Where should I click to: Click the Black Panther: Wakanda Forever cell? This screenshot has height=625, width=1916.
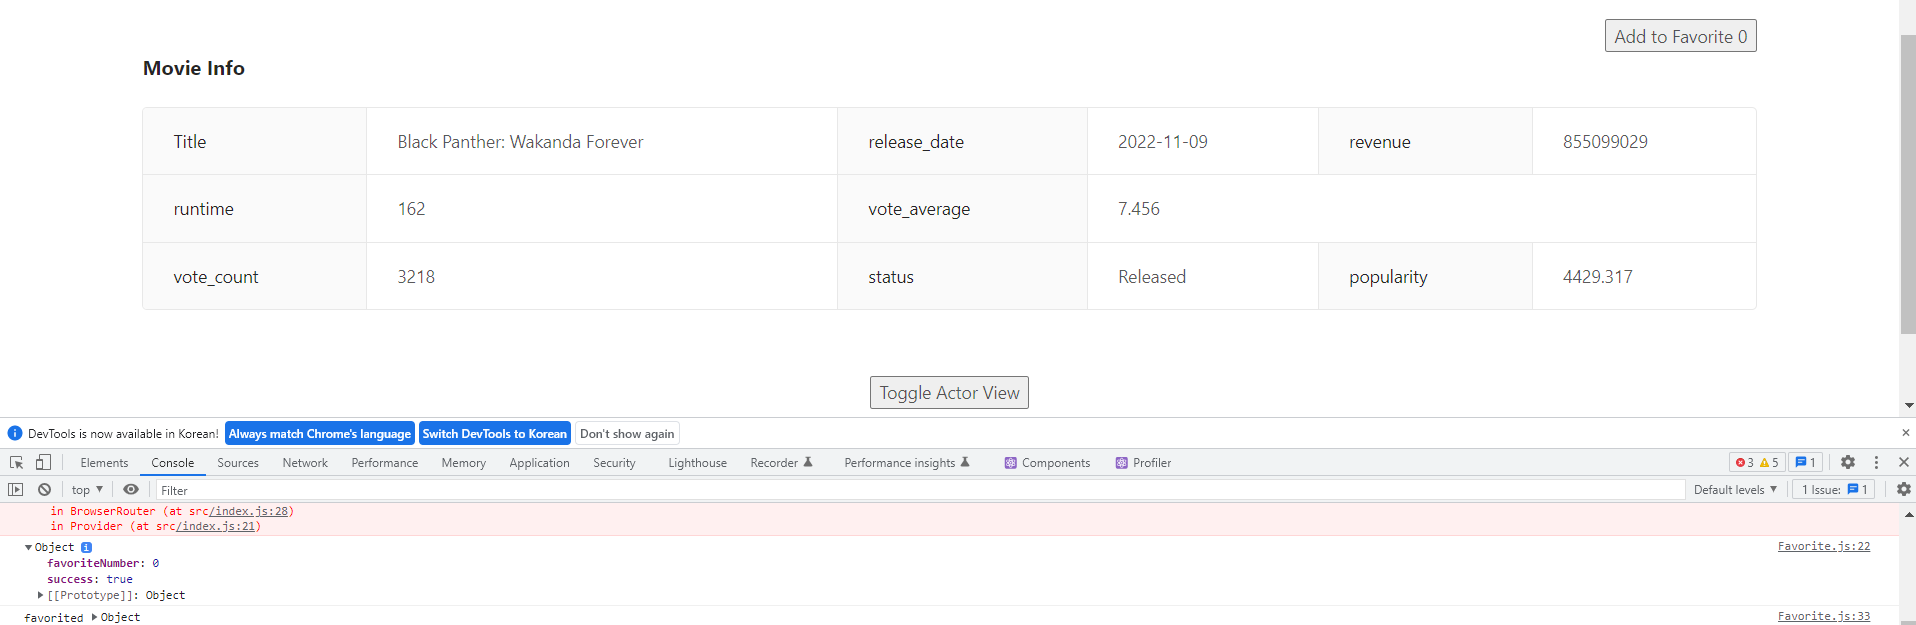point(602,141)
